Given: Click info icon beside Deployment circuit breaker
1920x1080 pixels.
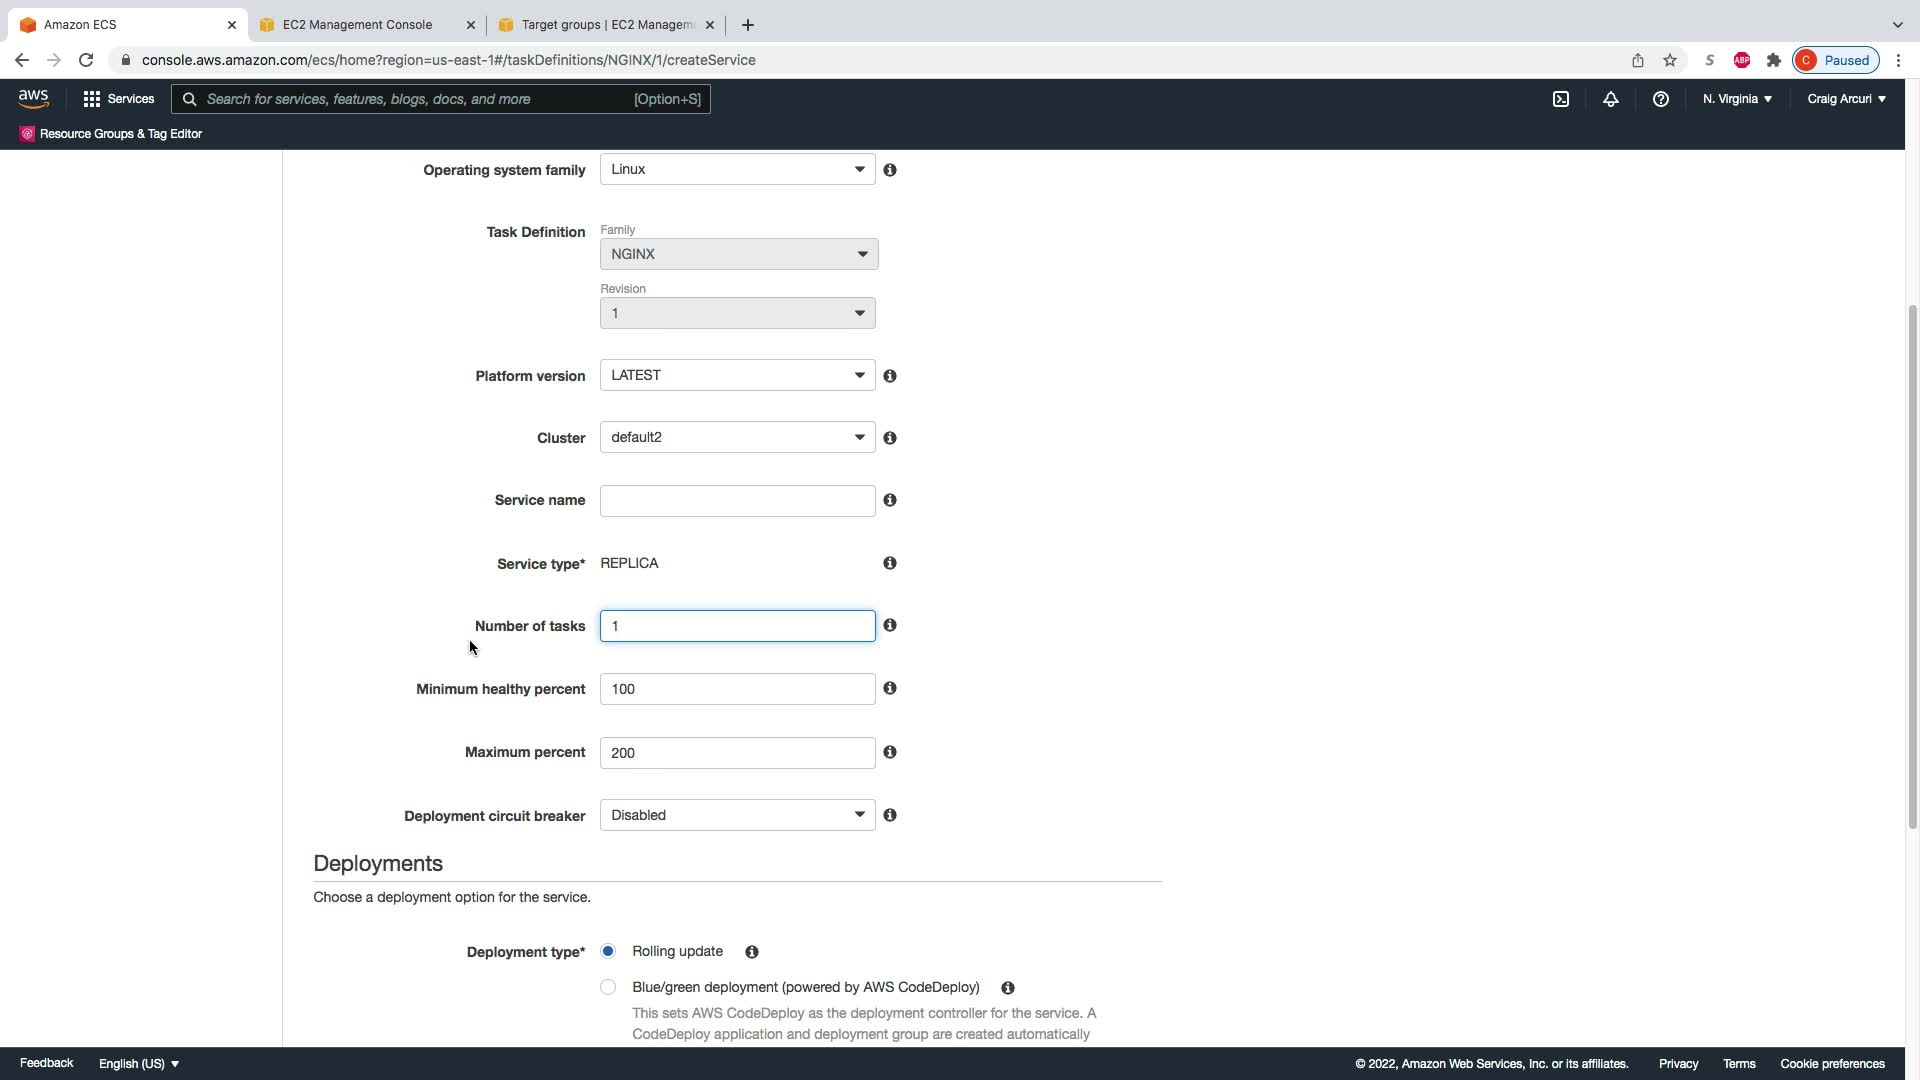Looking at the screenshot, I should point(890,815).
